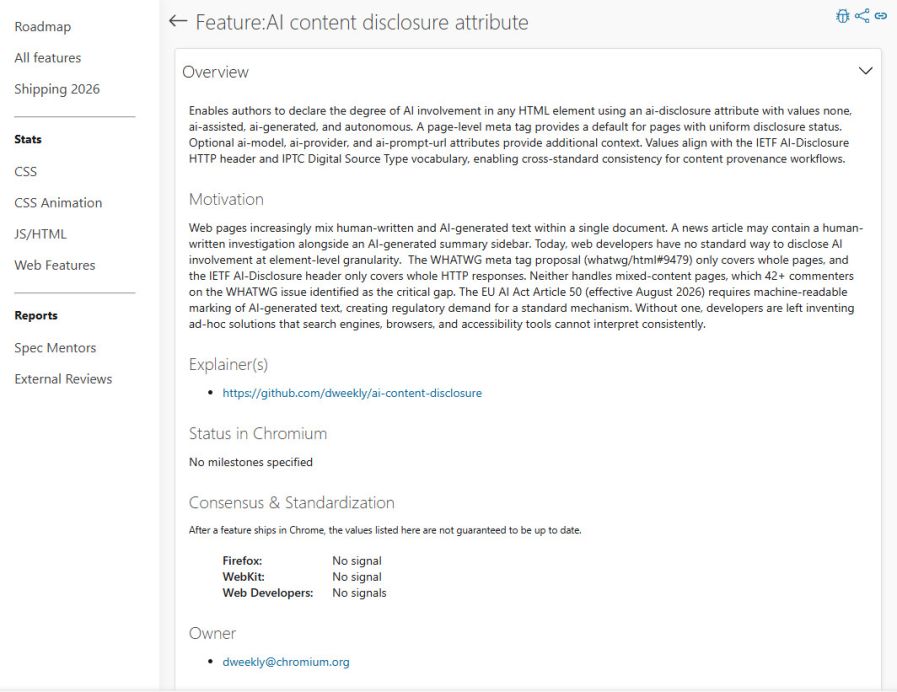897x692 pixels.
Task: Click the share feature icon
Action: click(862, 16)
